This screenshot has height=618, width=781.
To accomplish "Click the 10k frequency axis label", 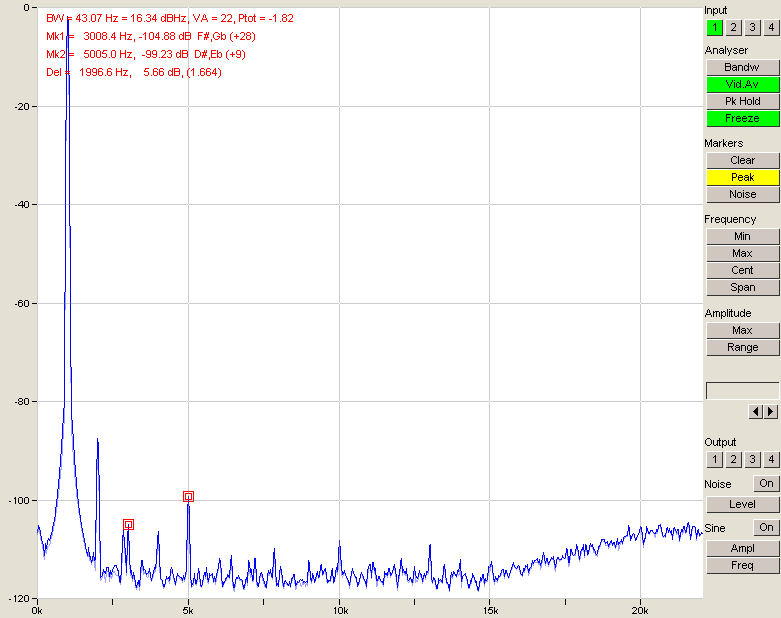I will click(x=340, y=611).
